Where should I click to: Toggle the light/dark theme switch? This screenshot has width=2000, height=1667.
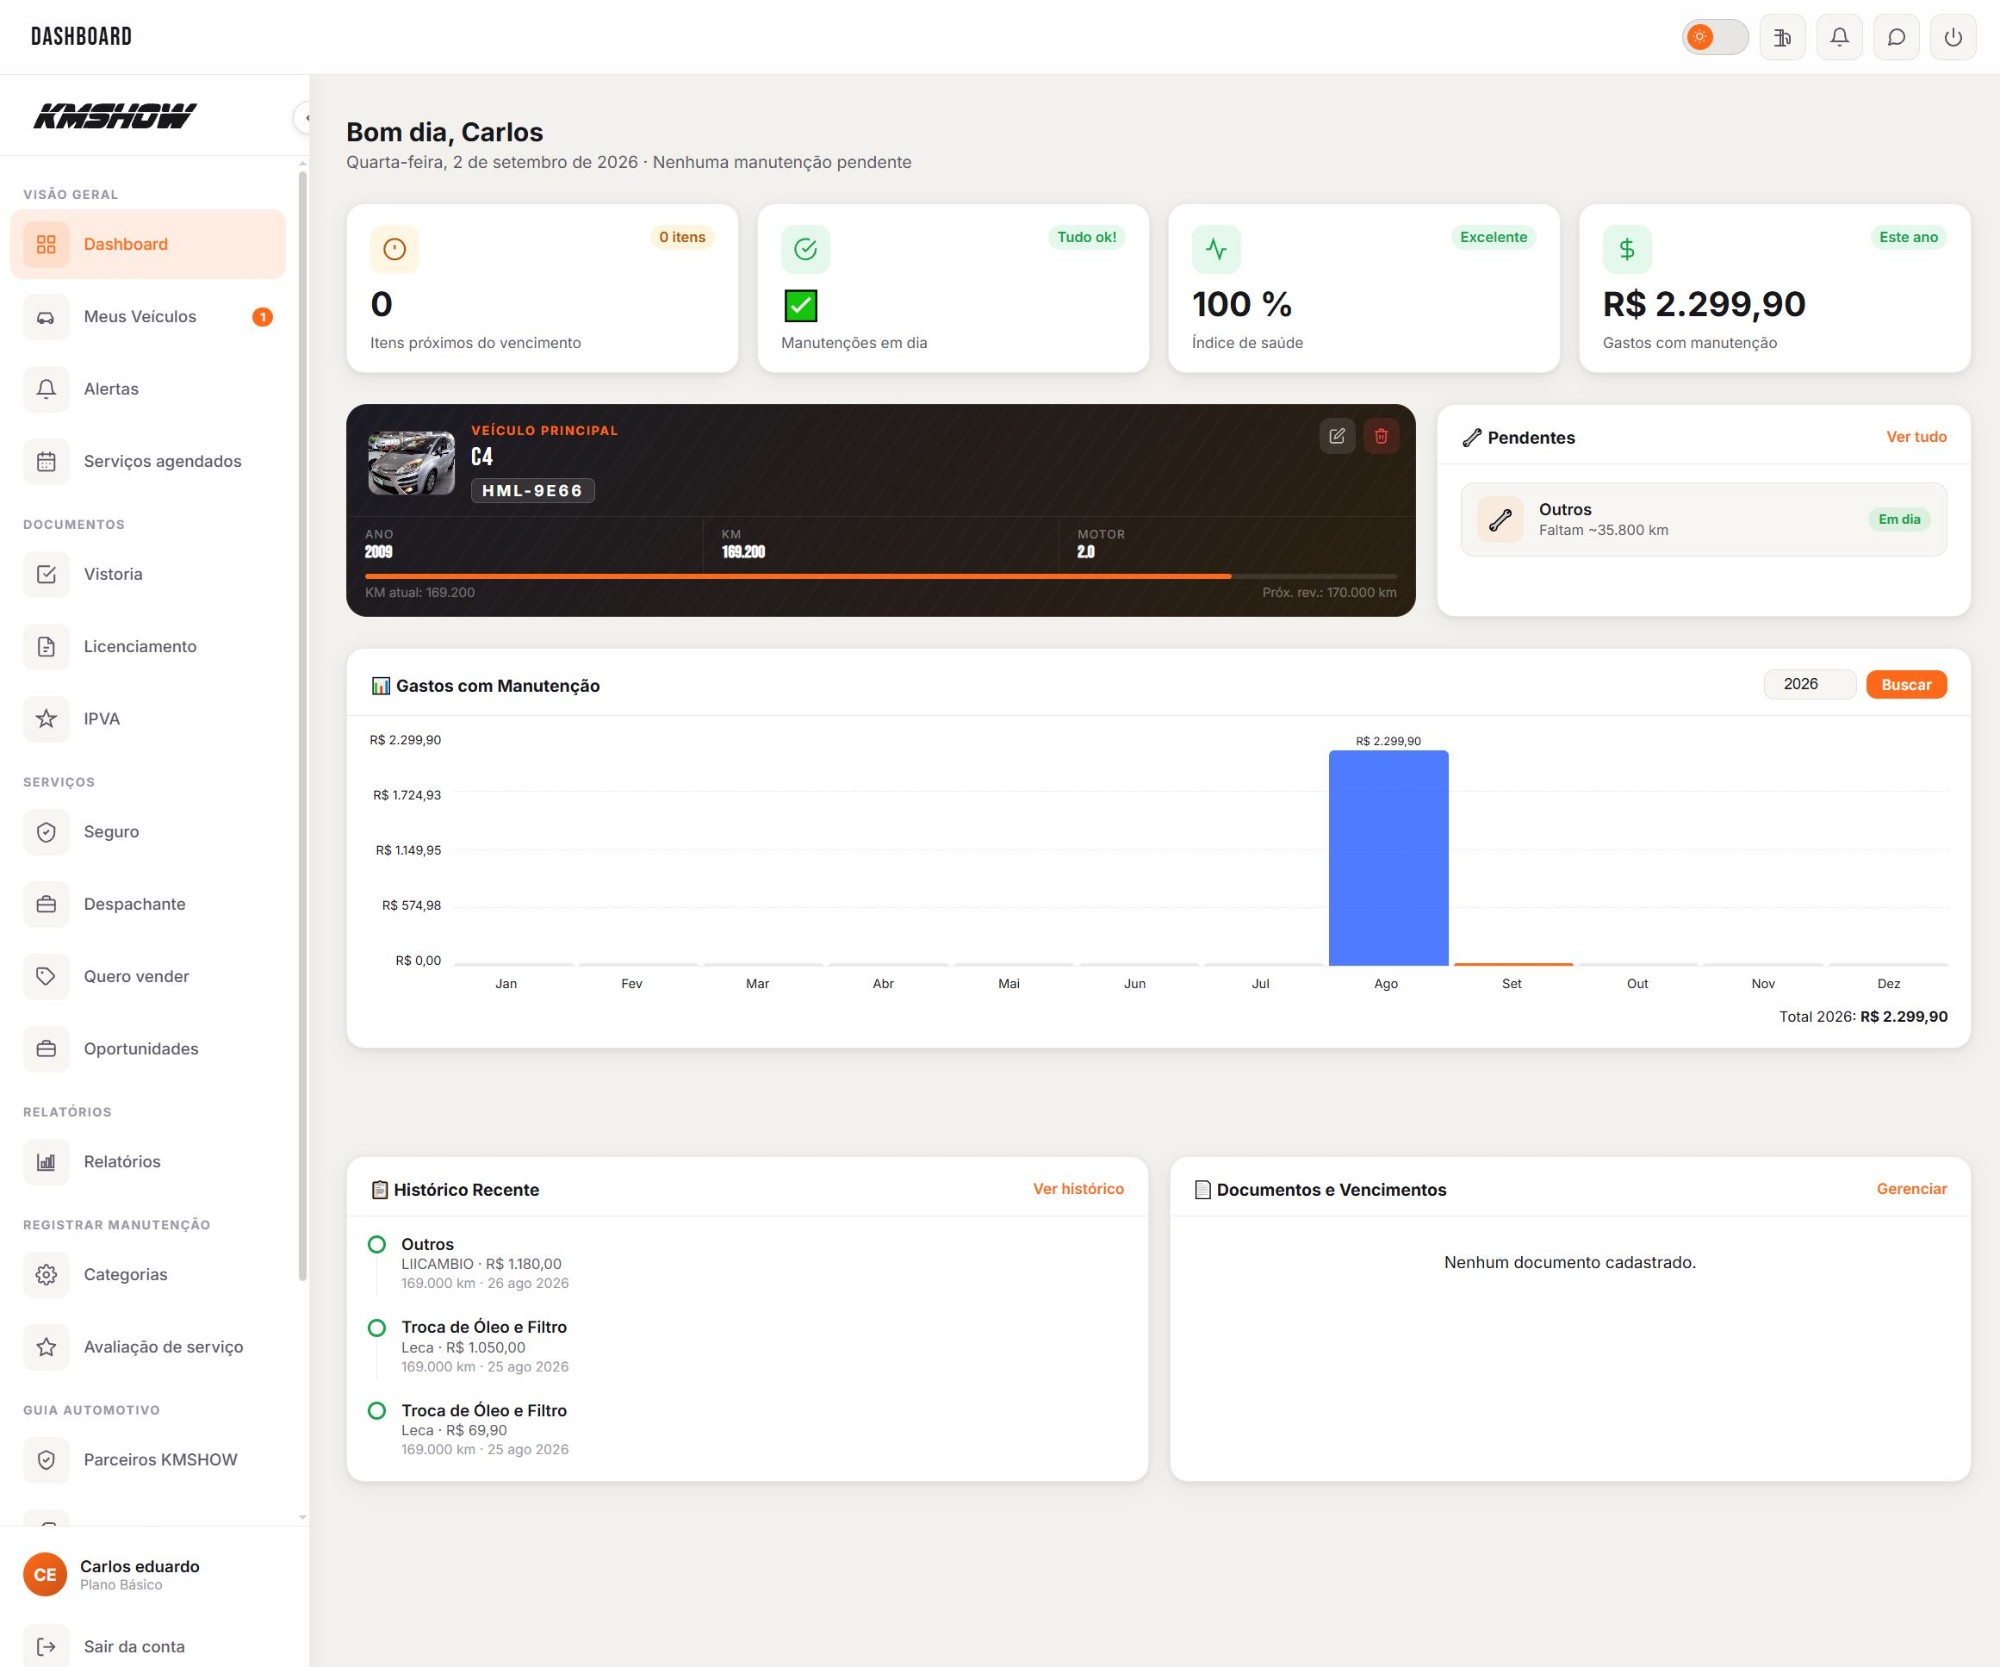pyautogui.click(x=1714, y=37)
